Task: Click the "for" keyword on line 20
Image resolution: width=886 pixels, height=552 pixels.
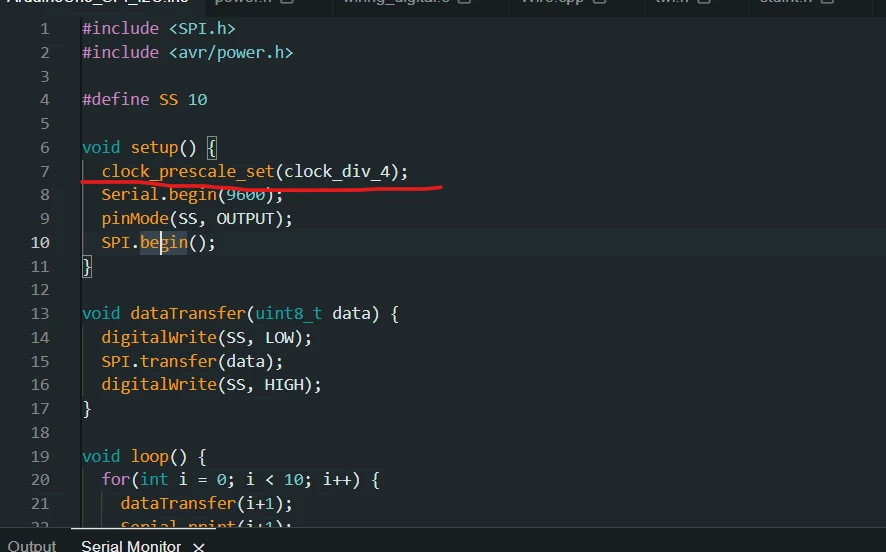Action: tap(116, 480)
